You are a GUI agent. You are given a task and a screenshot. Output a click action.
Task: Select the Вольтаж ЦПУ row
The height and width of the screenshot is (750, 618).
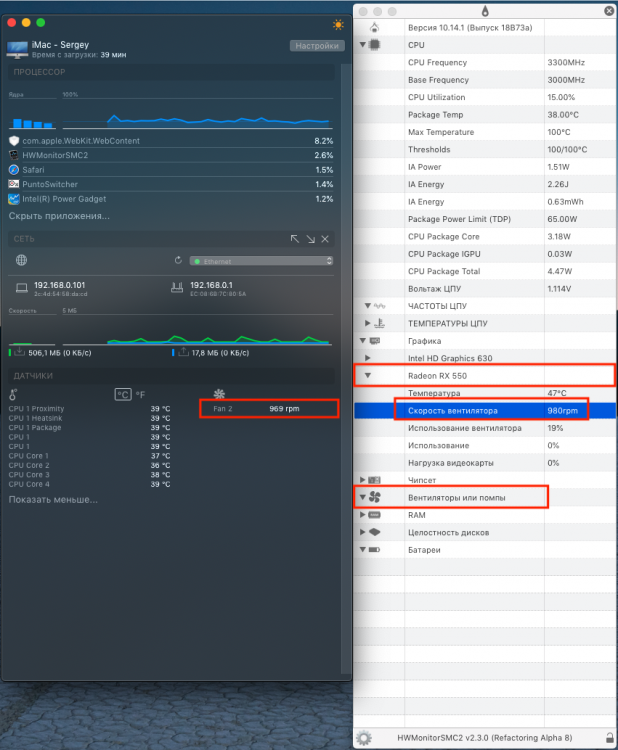point(485,288)
